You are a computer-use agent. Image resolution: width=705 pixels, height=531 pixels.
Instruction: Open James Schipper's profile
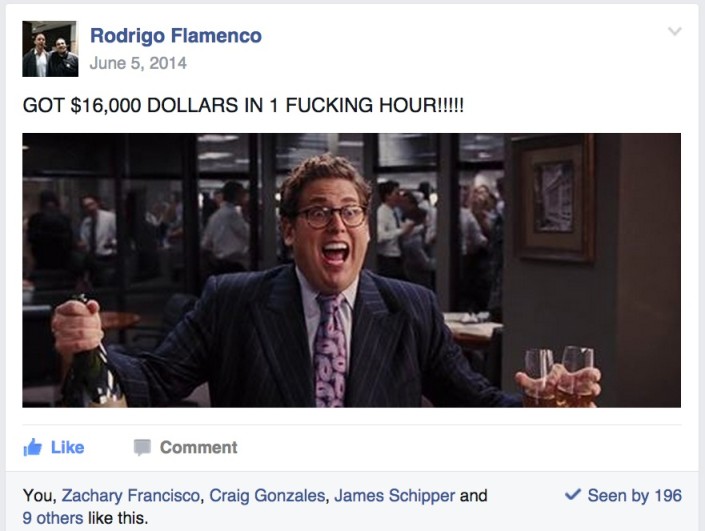394,495
